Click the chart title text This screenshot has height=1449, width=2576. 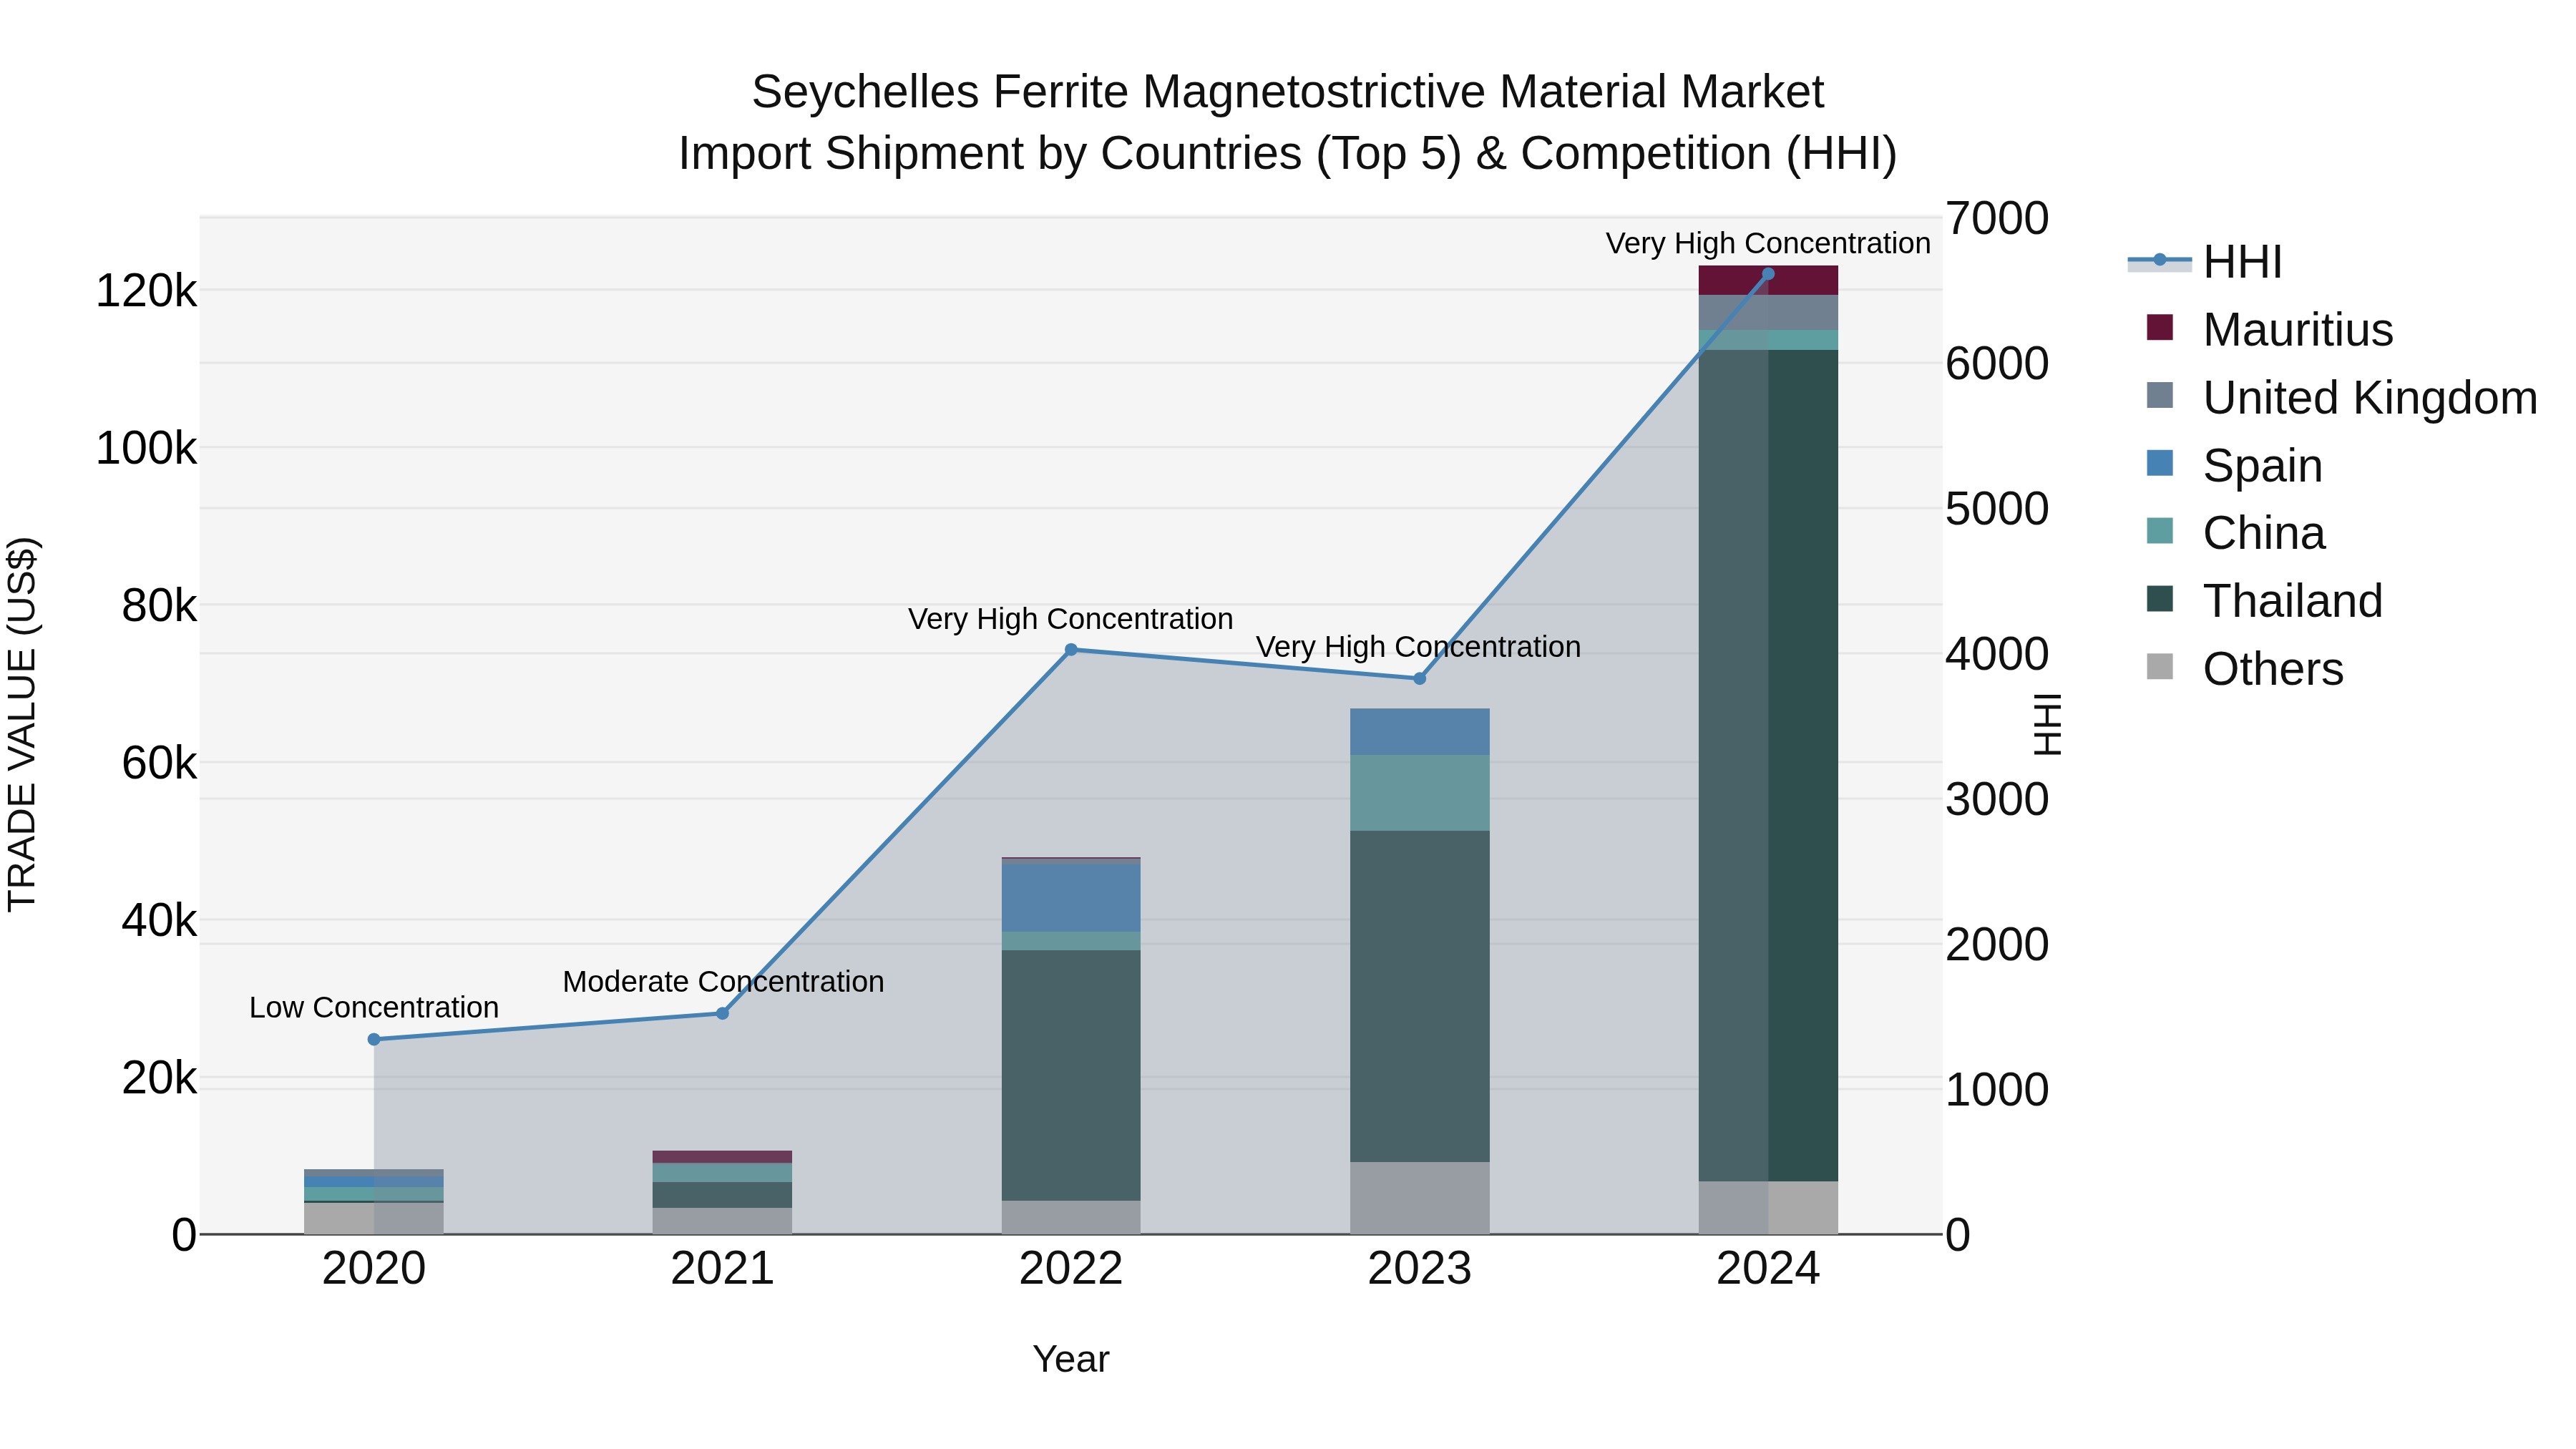coord(1288,122)
